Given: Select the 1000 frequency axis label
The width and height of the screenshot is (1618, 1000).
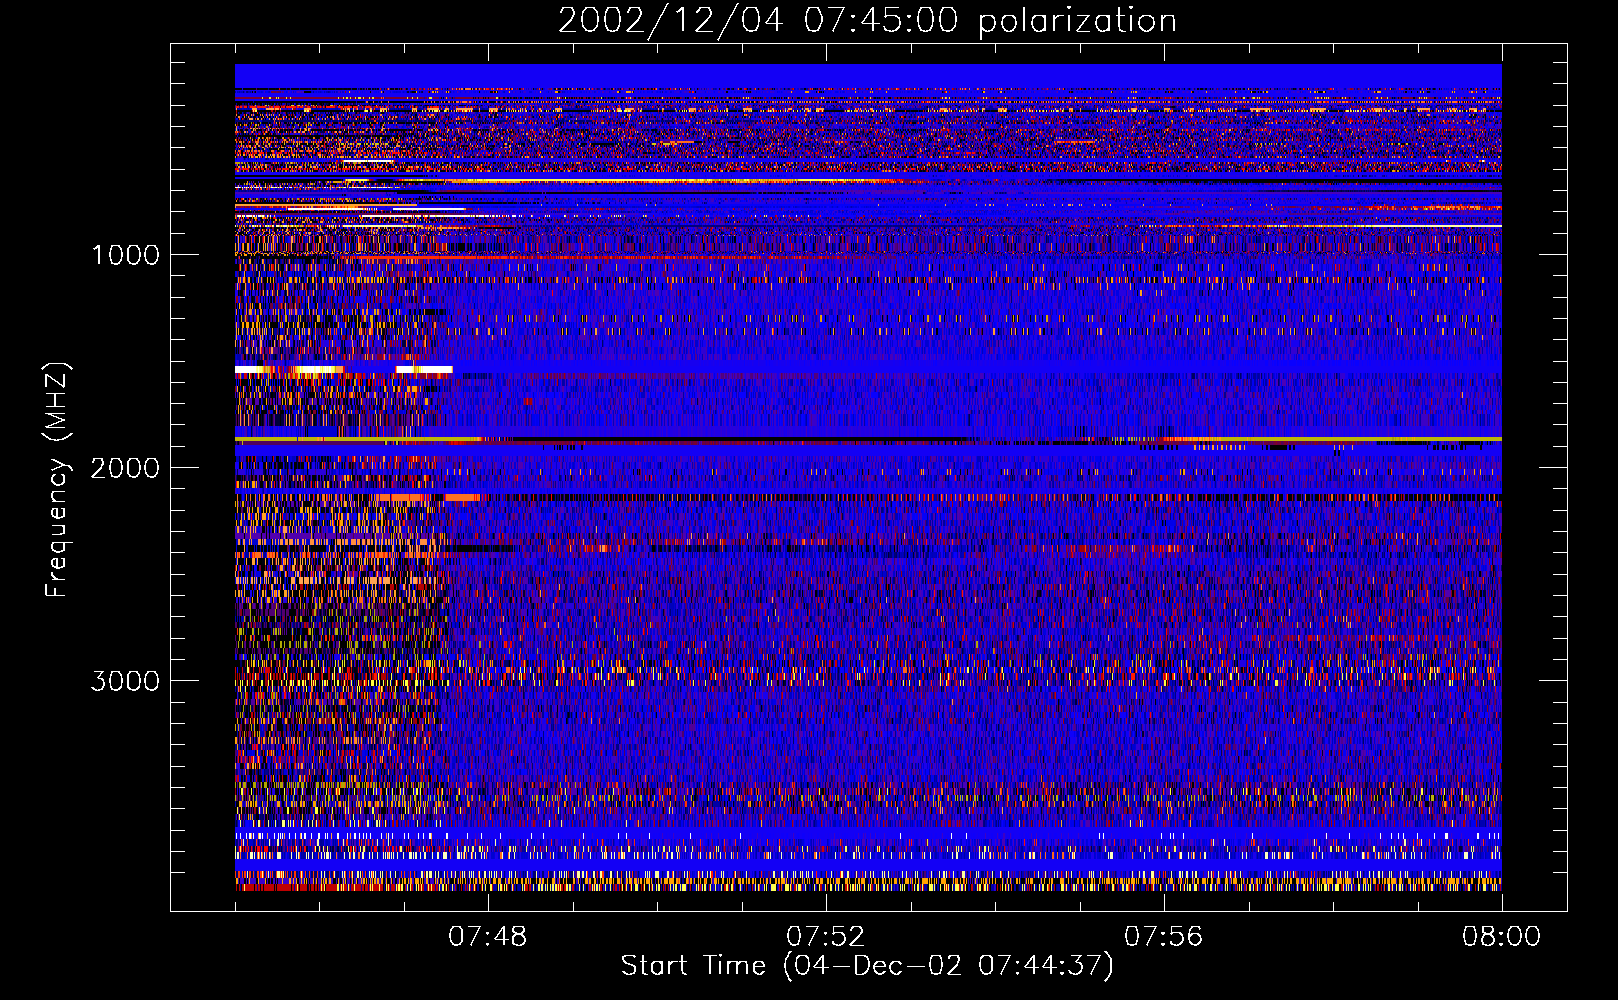Looking at the screenshot, I should (125, 255).
